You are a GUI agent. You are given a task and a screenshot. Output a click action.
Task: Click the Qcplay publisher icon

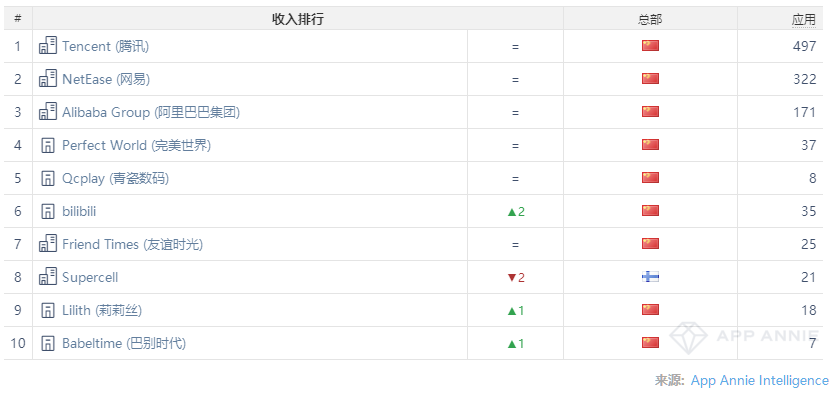(x=48, y=178)
